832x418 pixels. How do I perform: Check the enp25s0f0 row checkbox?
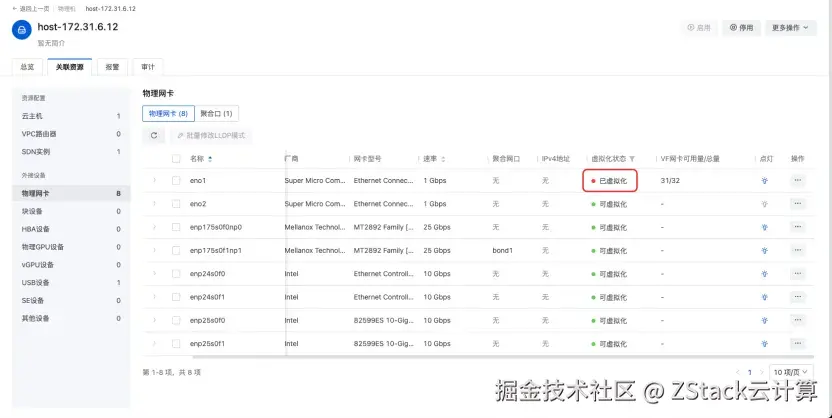(176, 321)
